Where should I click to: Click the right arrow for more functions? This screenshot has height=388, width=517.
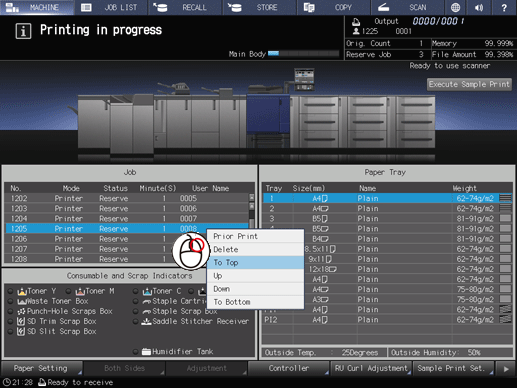pyautogui.click(x=506, y=369)
